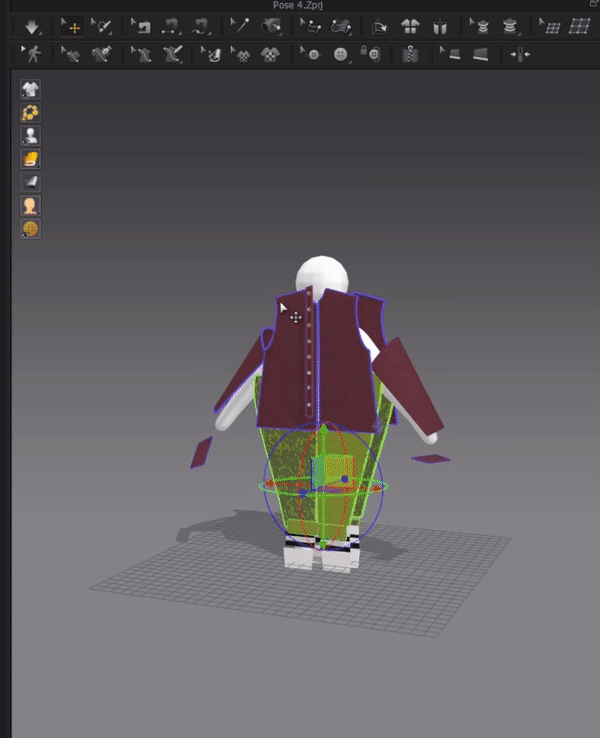Click the symmetric folded garment icon
This screenshot has width=600, height=738.
coord(440,27)
